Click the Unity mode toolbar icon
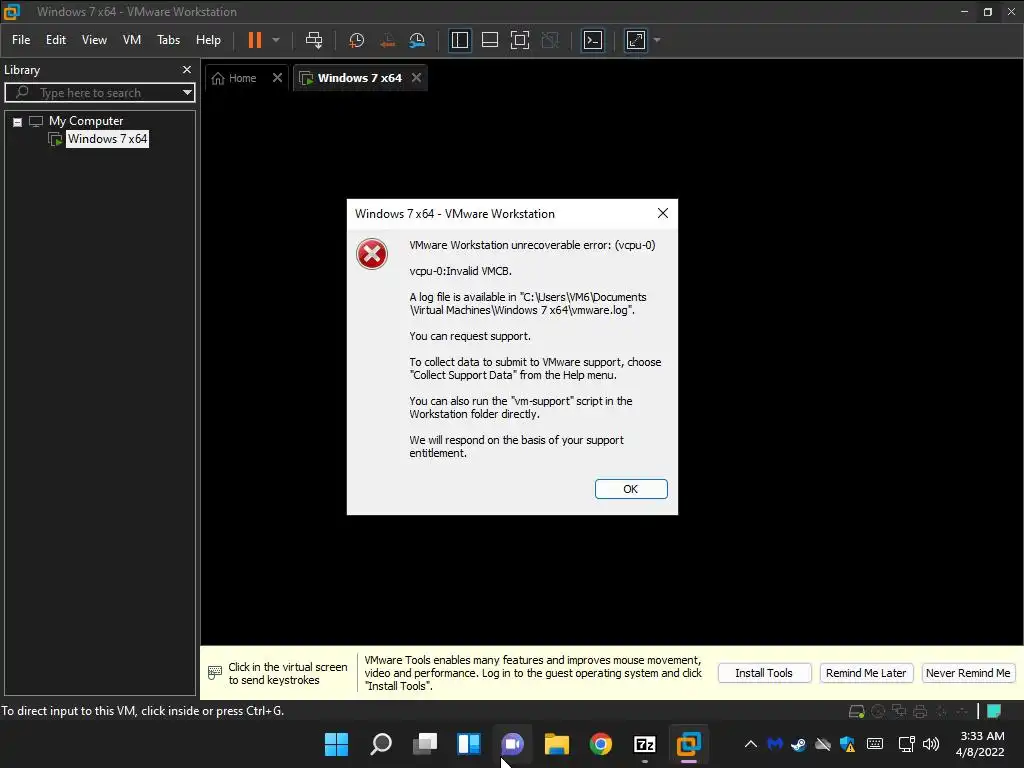 551,40
